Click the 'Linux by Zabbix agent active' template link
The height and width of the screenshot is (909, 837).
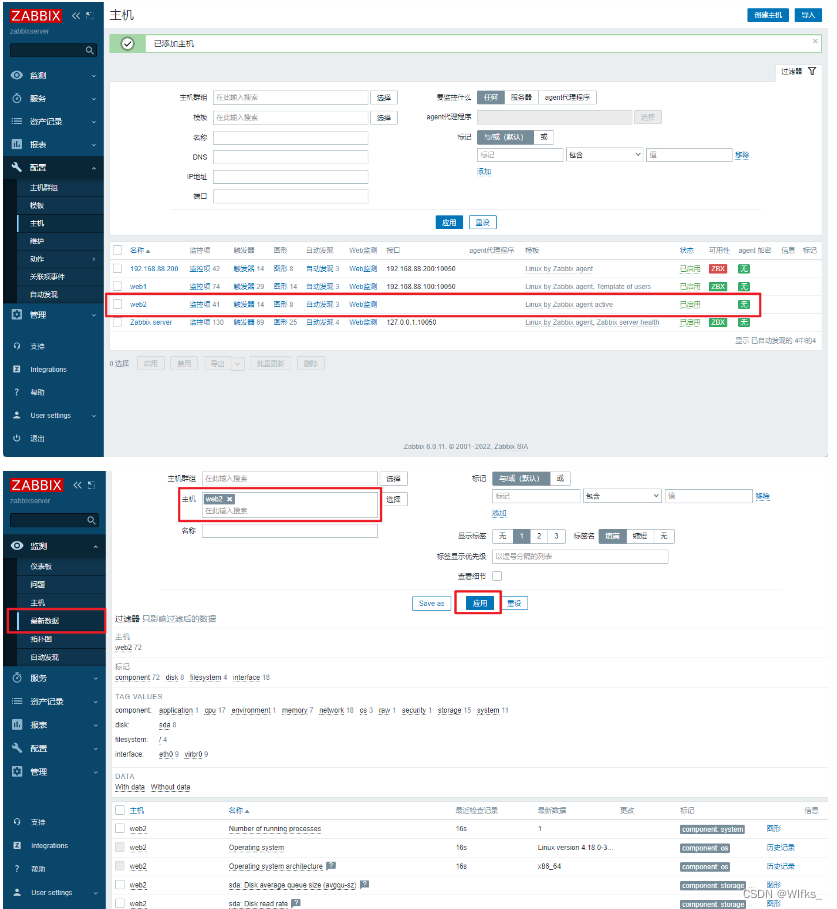point(569,304)
